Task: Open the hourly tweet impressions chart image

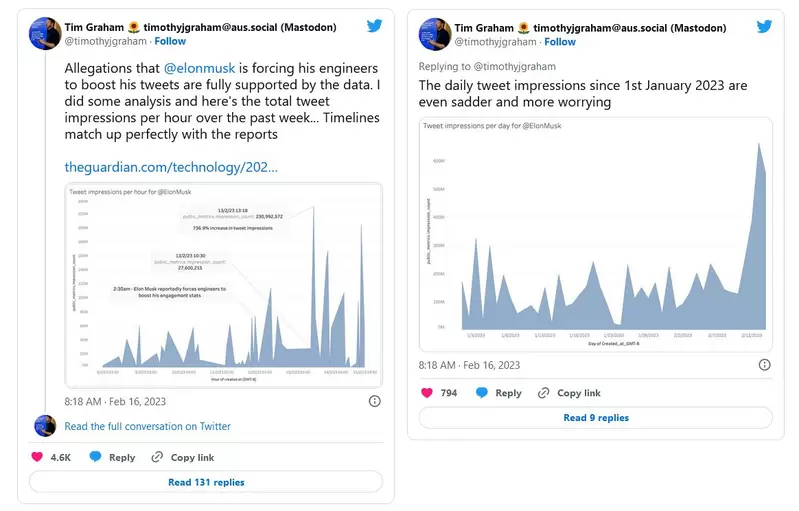Action: coord(224,285)
